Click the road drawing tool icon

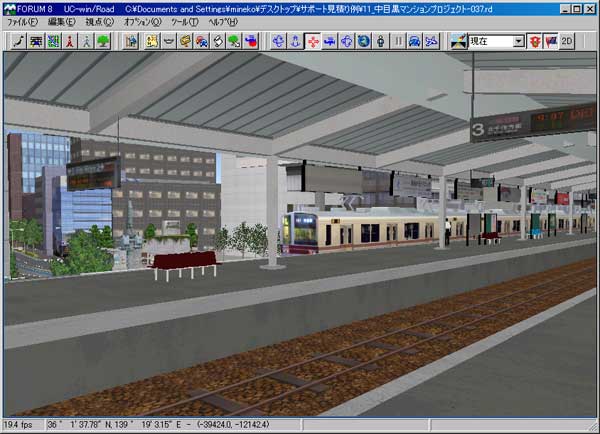(x=17, y=41)
